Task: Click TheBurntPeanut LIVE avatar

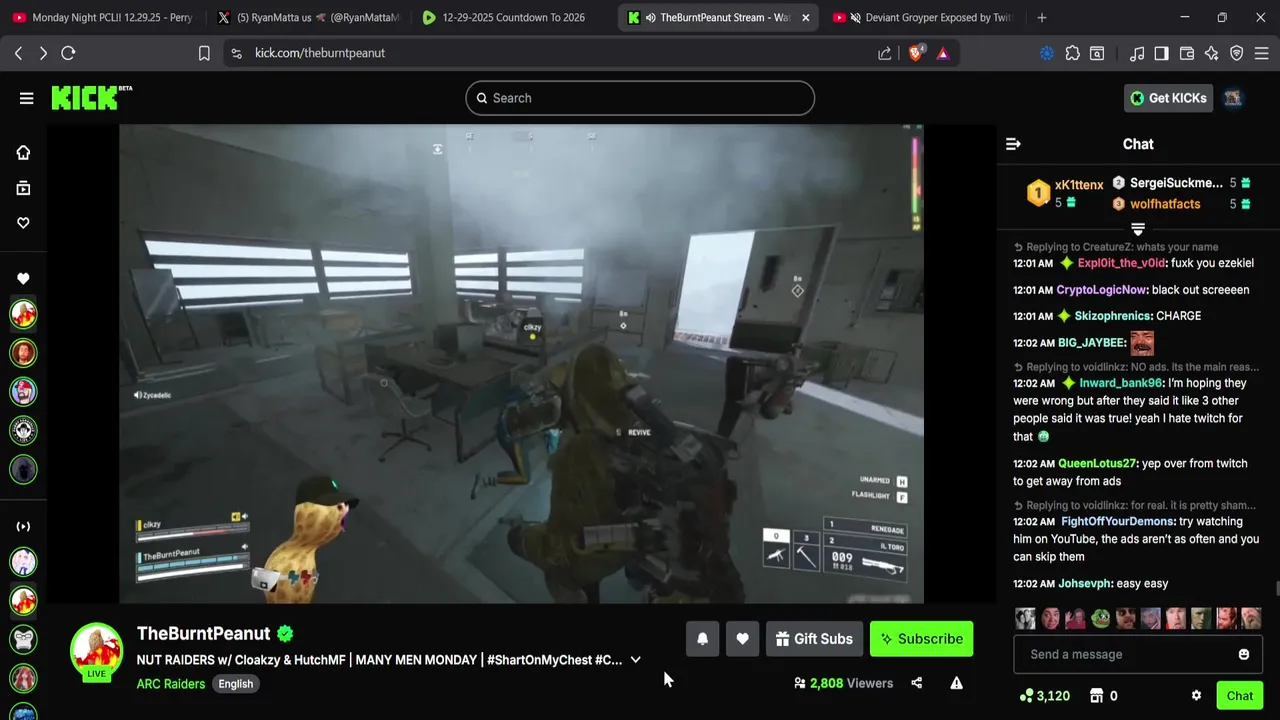Action: coord(96,650)
